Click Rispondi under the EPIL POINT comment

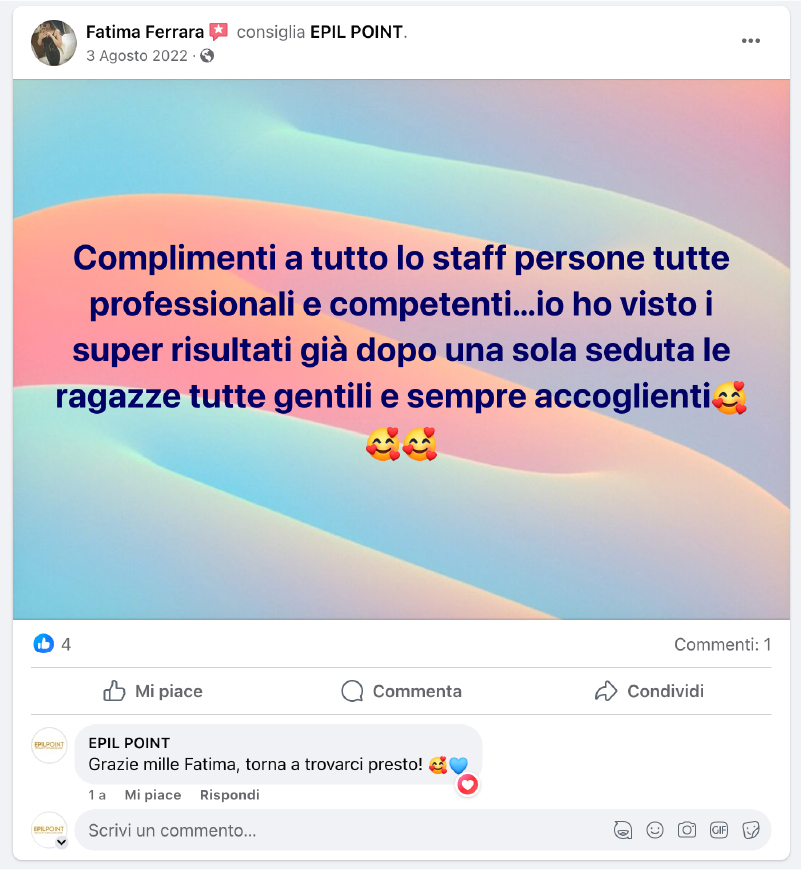click(230, 795)
